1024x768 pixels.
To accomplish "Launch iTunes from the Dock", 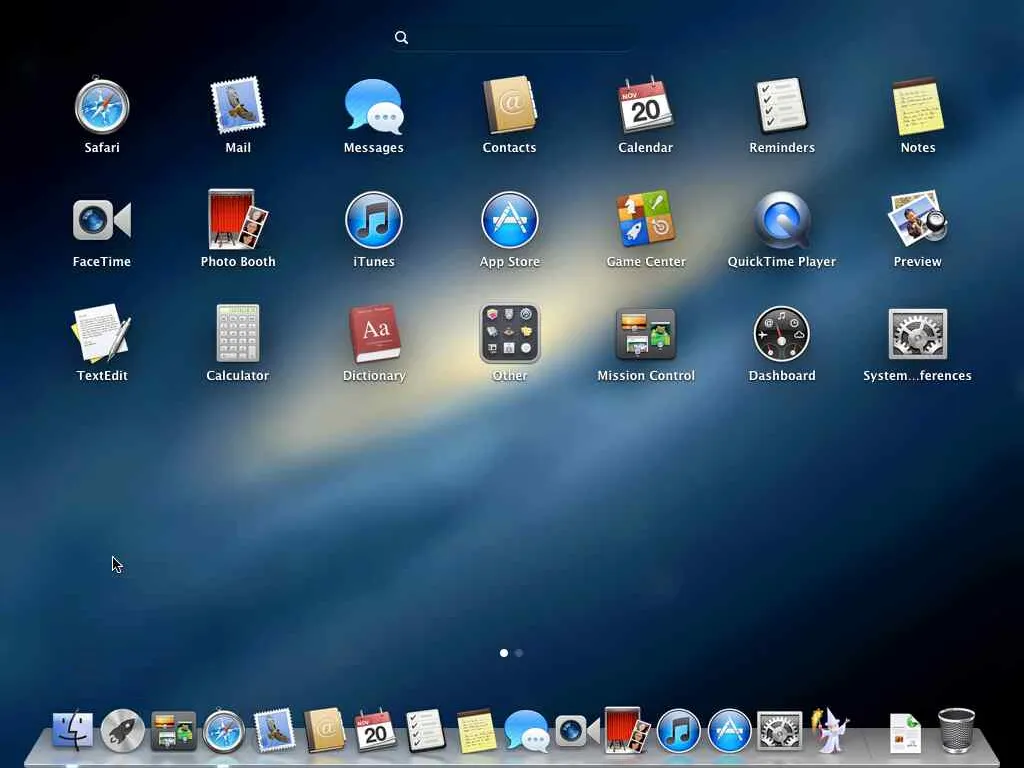I will coord(679,730).
